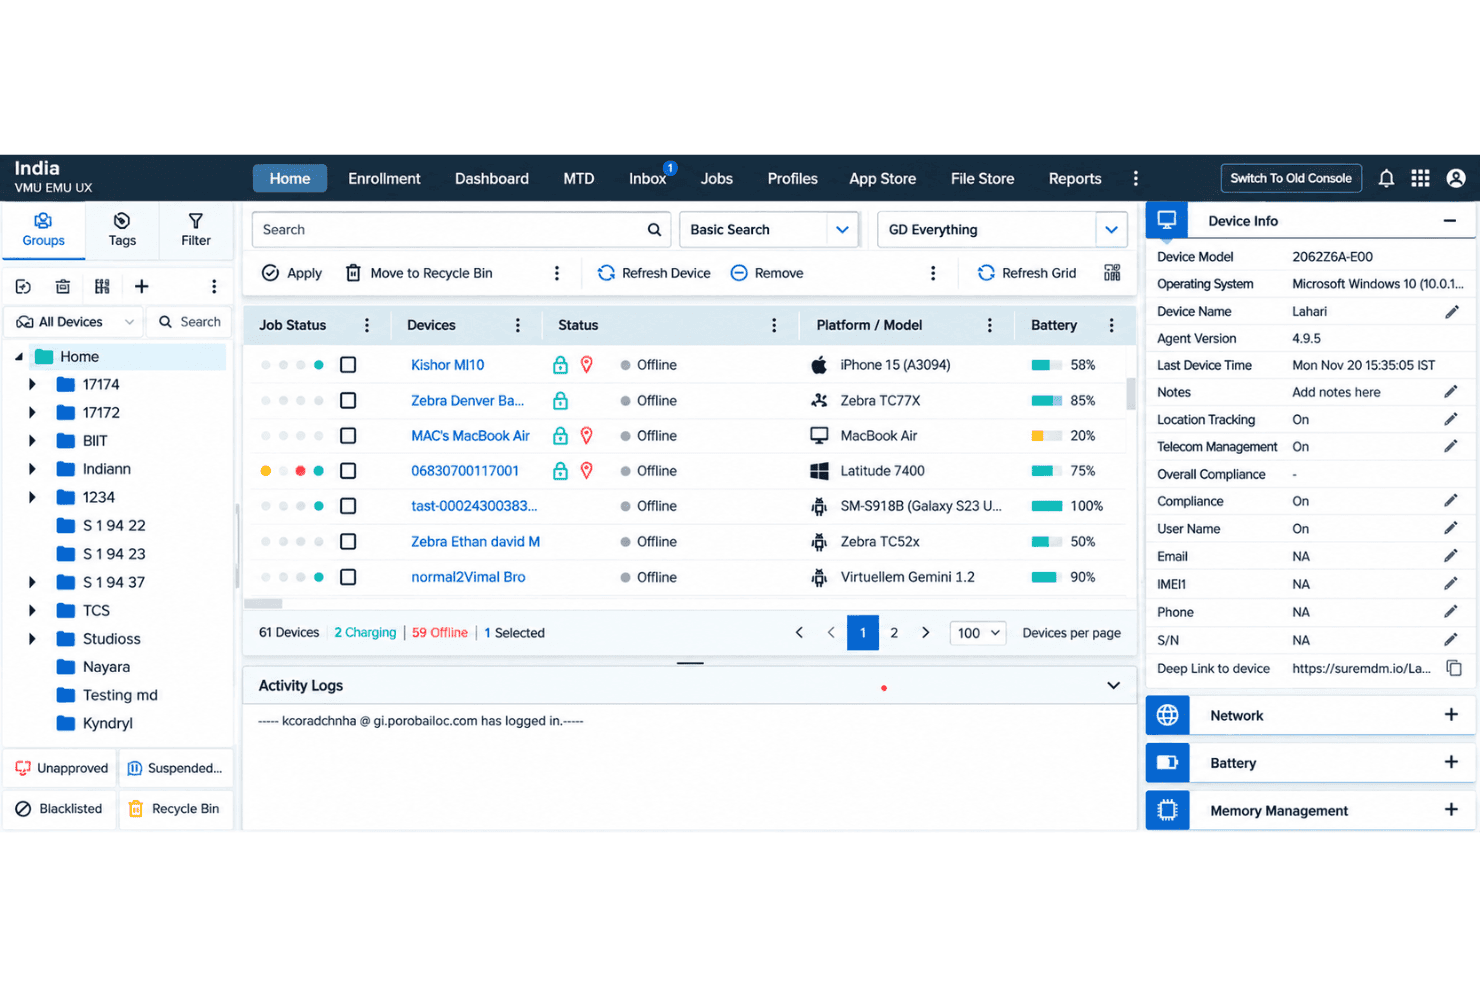Edit the Location Tracking setting
Screen dimensions: 1480x987
(1451, 419)
